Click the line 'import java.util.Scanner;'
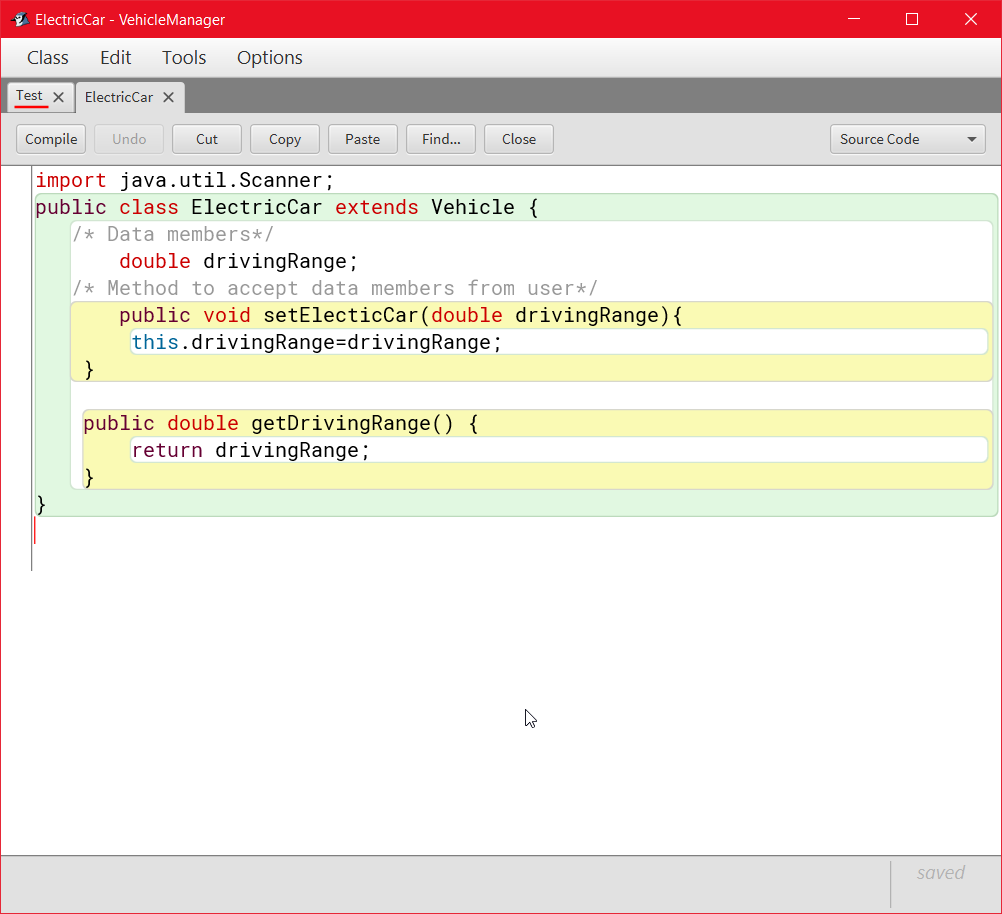 pyautogui.click(x=185, y=180)
